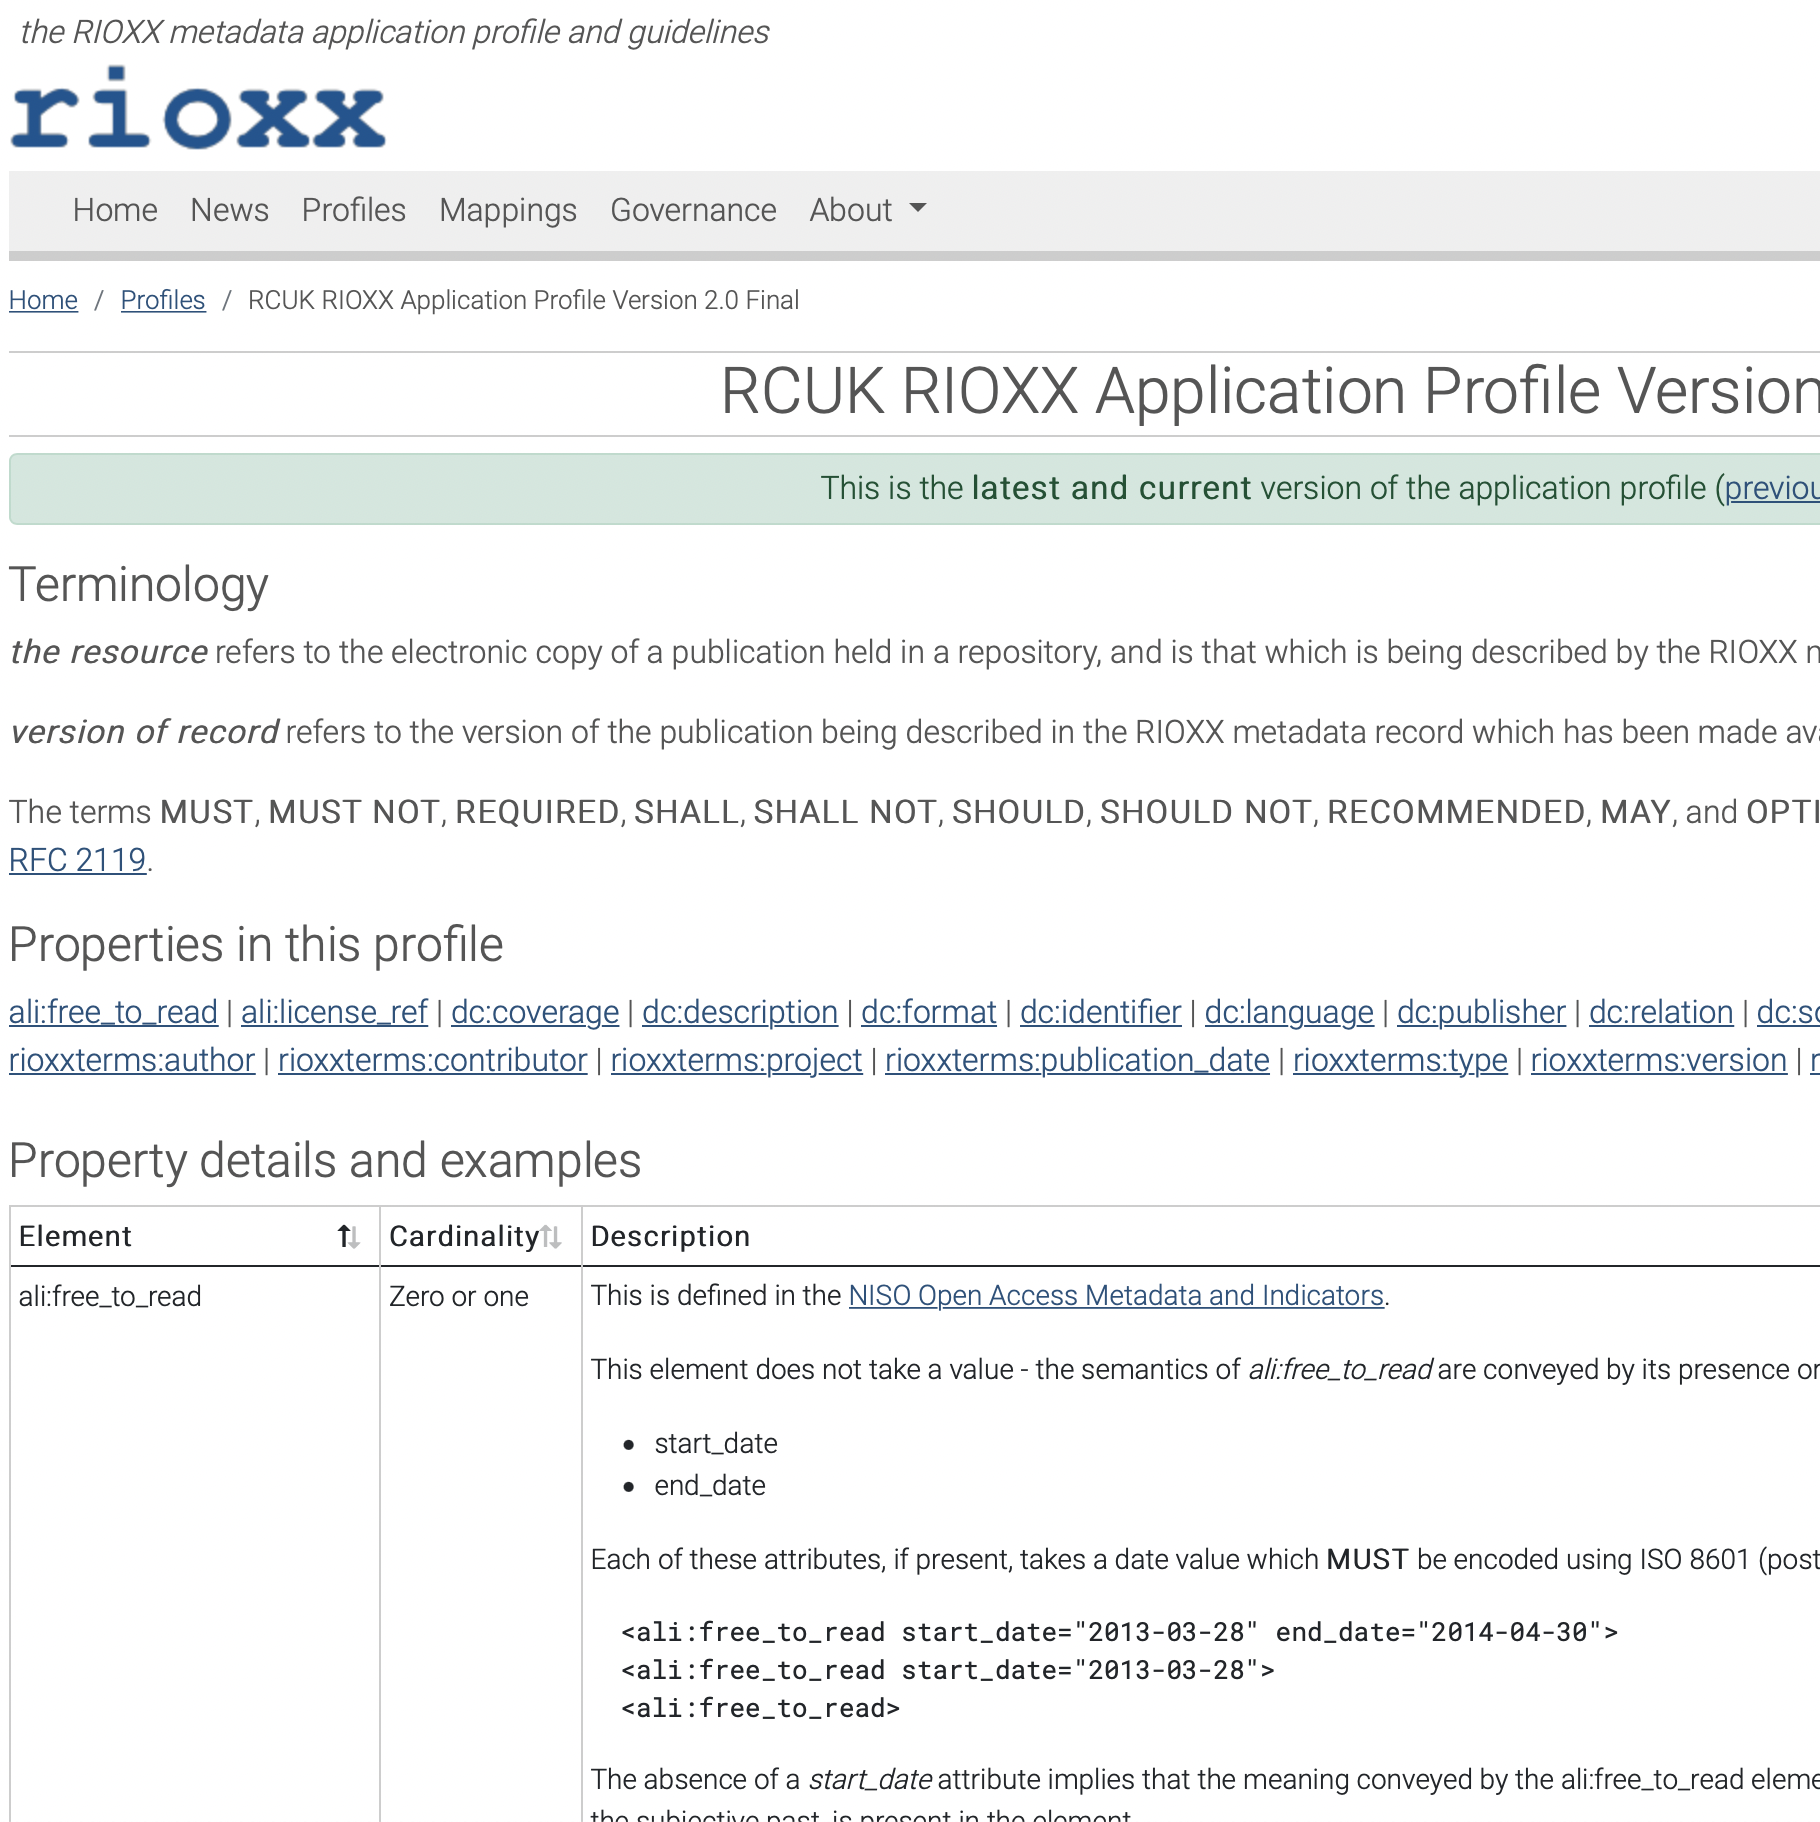Click the rioxx logo
Image resolution: width=1820 pixels, height=1822 pixels.
coord(198,109)
